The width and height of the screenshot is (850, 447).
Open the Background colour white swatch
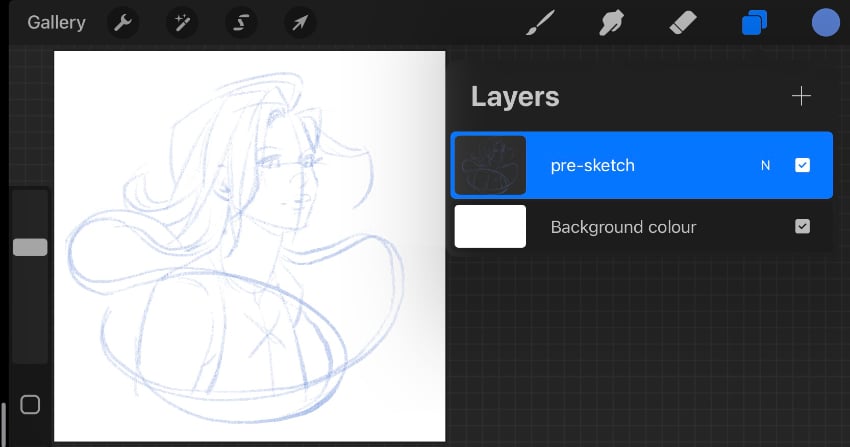coord(490,226)
